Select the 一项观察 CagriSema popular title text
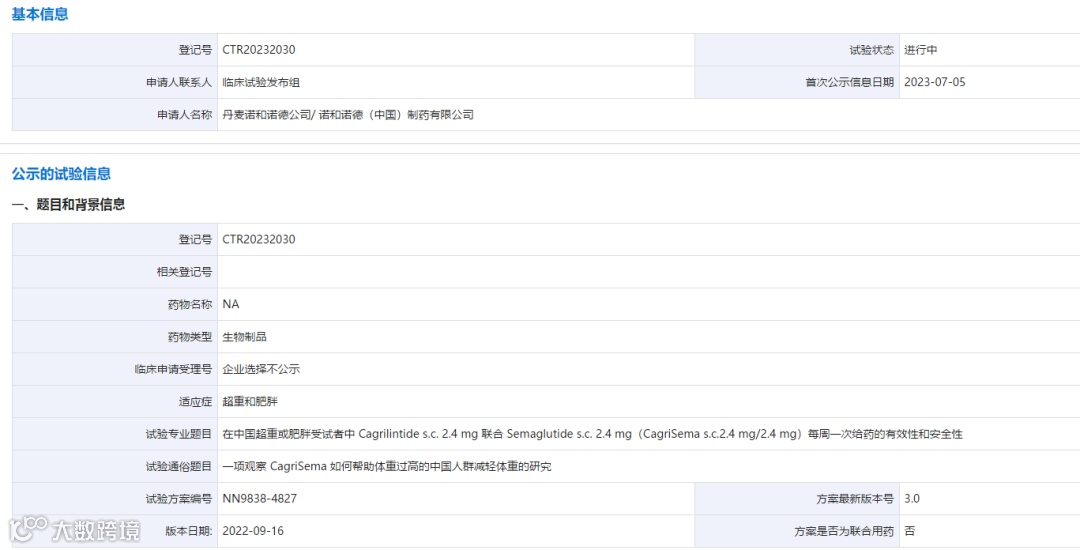 pos(387,466)
